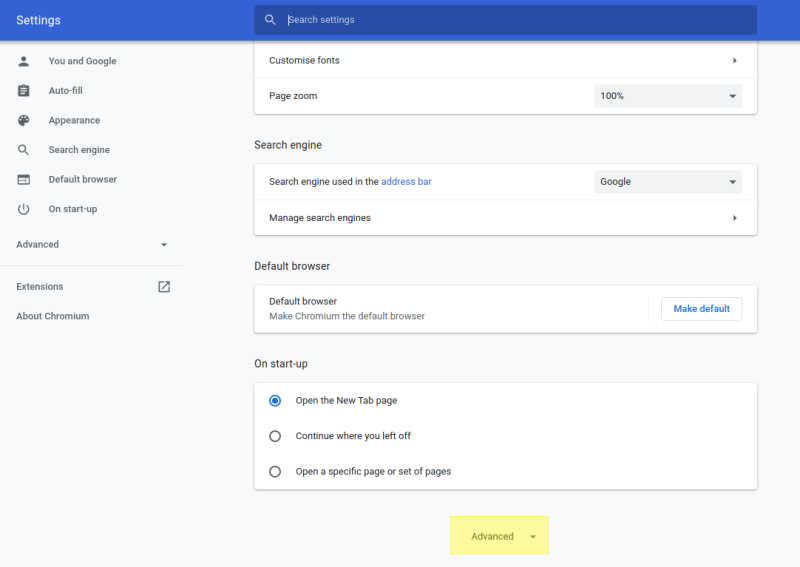
Task: Click the Make Chromium the default browser text
Action: tap(347, 316)
